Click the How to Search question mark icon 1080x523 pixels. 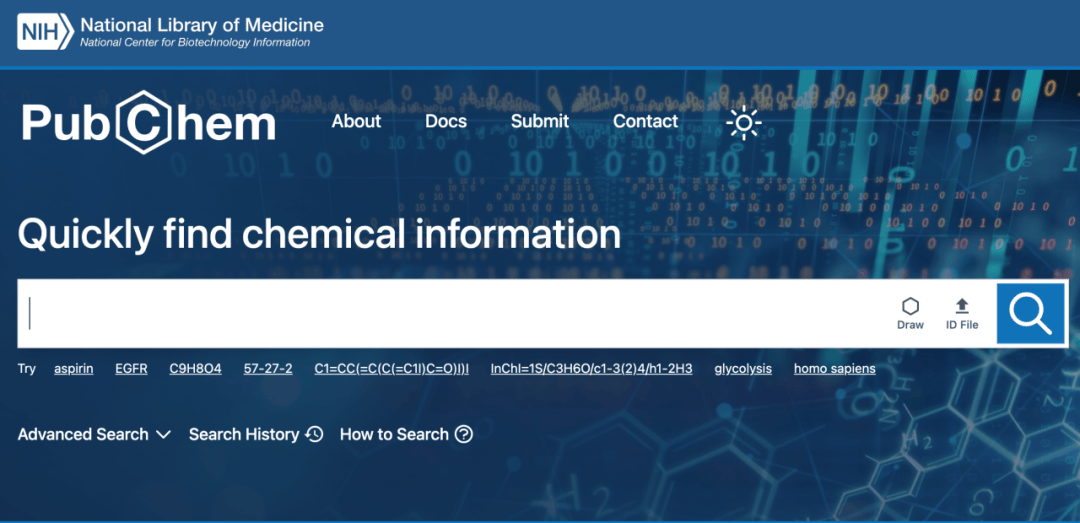coord(463,434)
